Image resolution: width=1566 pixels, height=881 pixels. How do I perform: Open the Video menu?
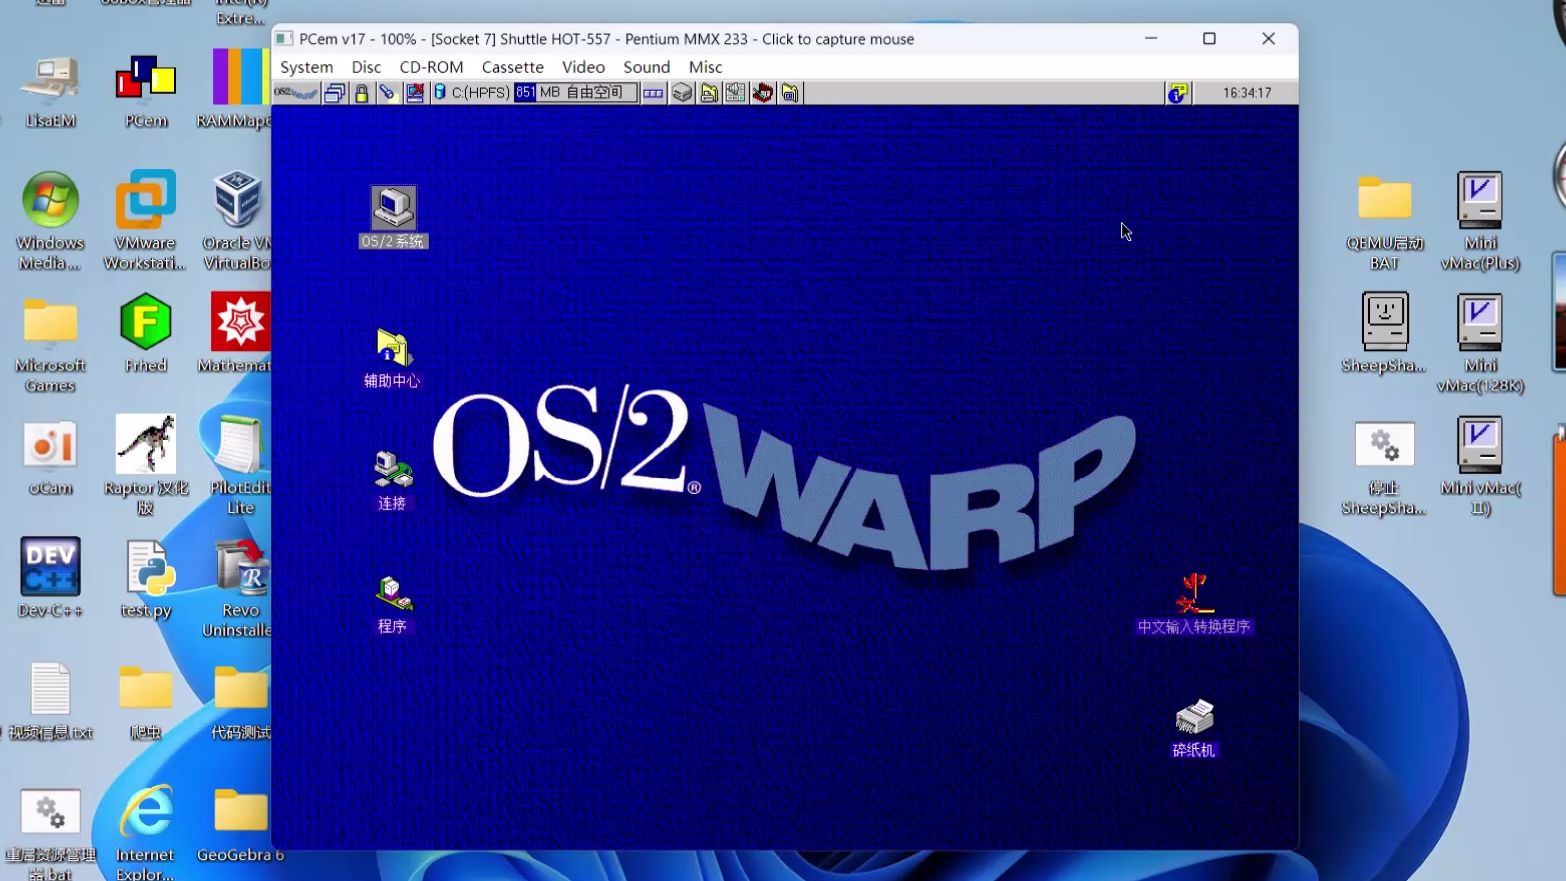583,67
